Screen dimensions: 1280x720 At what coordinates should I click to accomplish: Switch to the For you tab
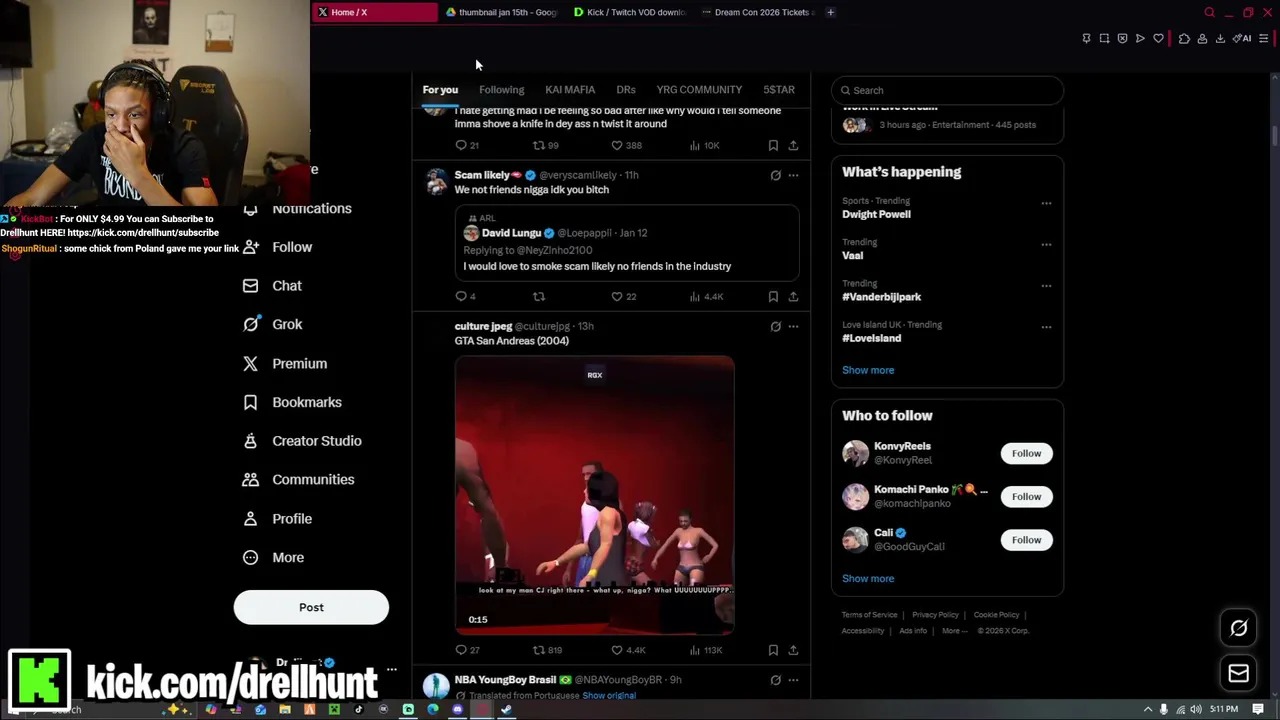click(440, 90)
